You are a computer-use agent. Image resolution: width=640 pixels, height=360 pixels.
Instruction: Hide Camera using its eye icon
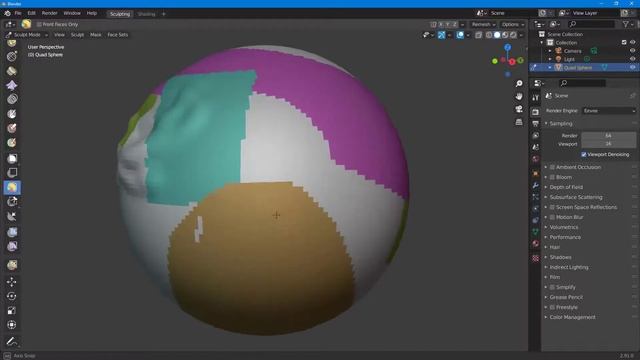633,51
